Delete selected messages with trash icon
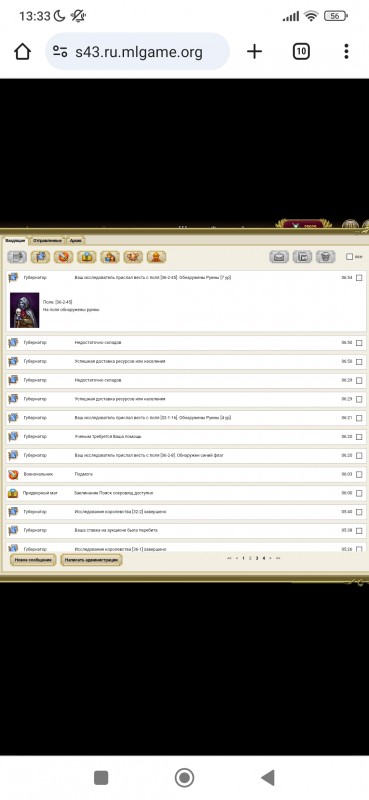Screen dimensions: 369x800 [326, 257]
